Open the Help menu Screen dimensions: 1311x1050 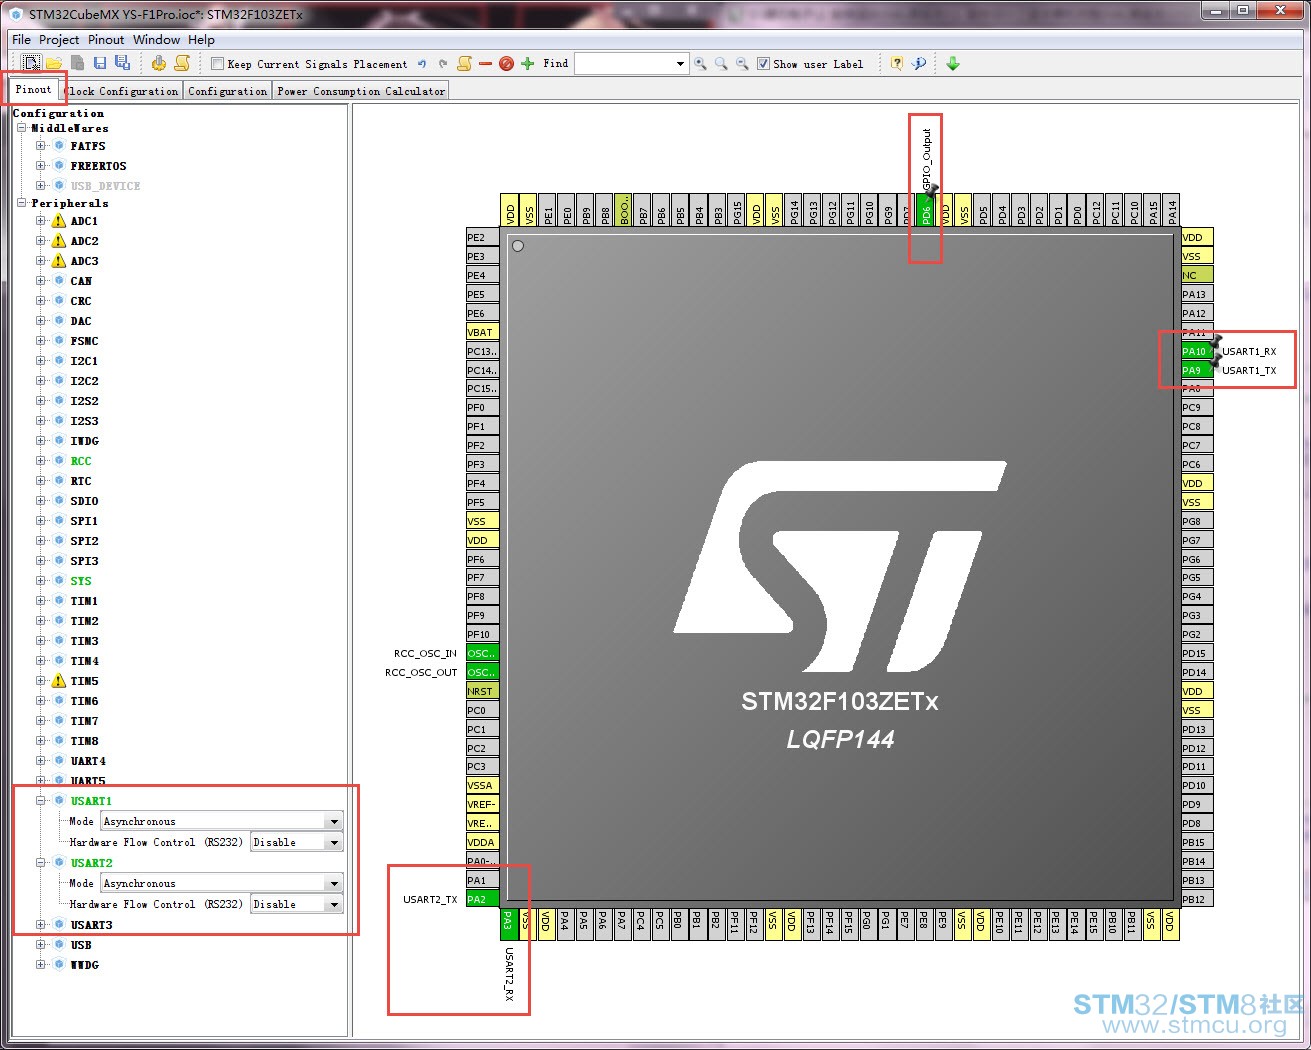click(201, 40)
